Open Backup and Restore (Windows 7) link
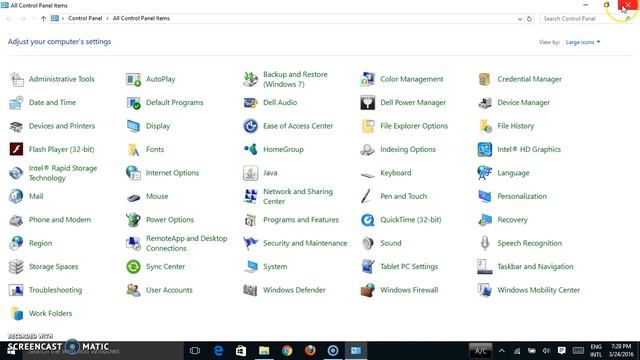Screen dimensions: 640x360 pos(295,79)
